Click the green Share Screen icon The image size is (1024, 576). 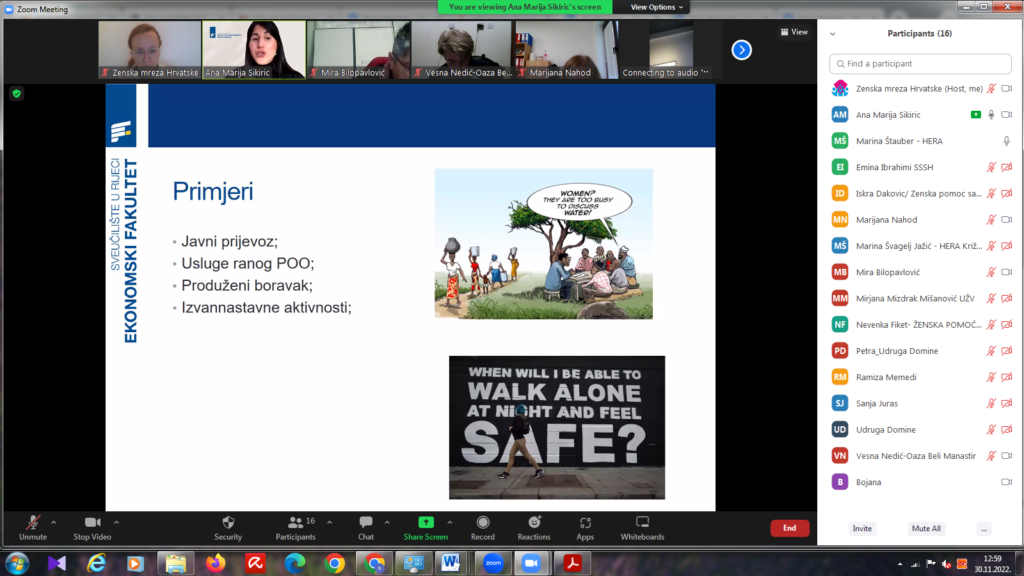coord(426,522)
